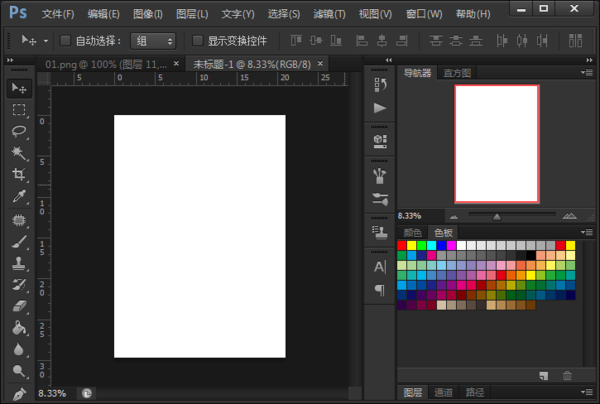Select the History Brush tool
600x404 pixels.
(x=19, y=285)
